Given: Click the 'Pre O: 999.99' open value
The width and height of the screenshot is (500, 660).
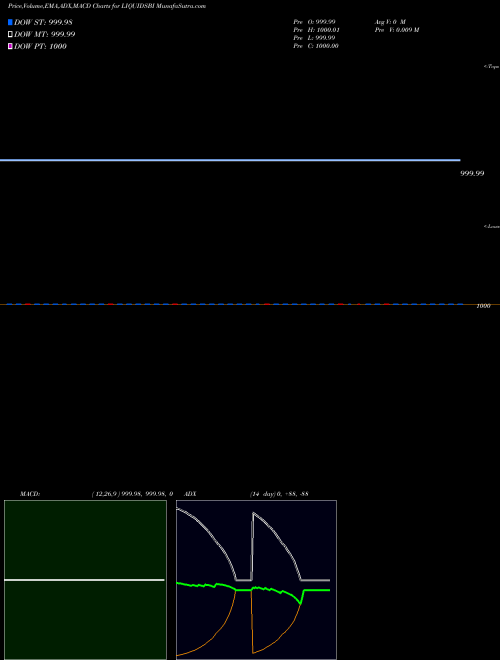Looking at the screenshot, I should click(314, 21).
